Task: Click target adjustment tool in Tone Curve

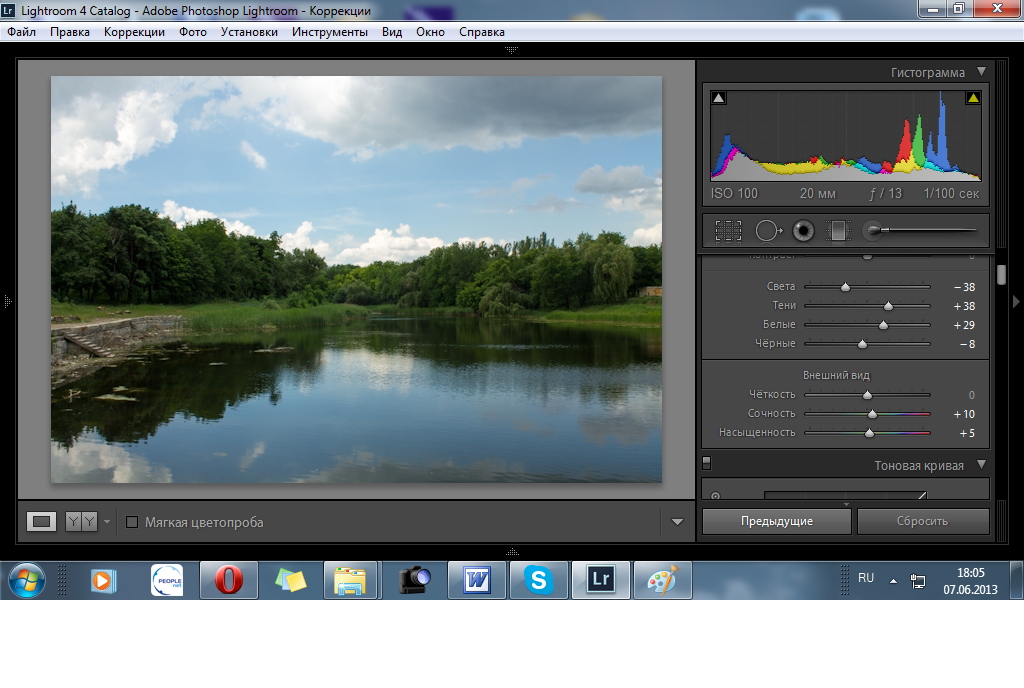Action: point(715,495)
